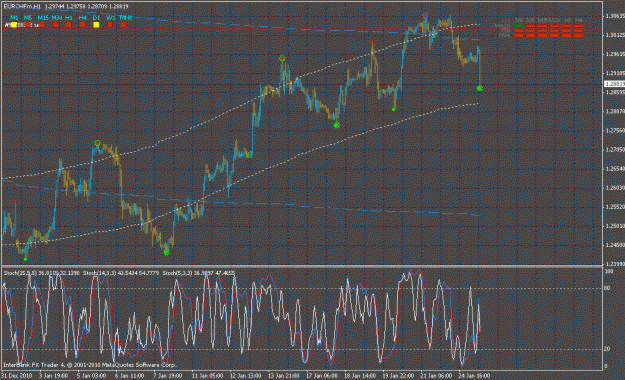Image resolution: width=625 pixels, height=380 pixels.
Task: Click the '19 Jan 22:00' date label
Action: click(x=397, y=376)
